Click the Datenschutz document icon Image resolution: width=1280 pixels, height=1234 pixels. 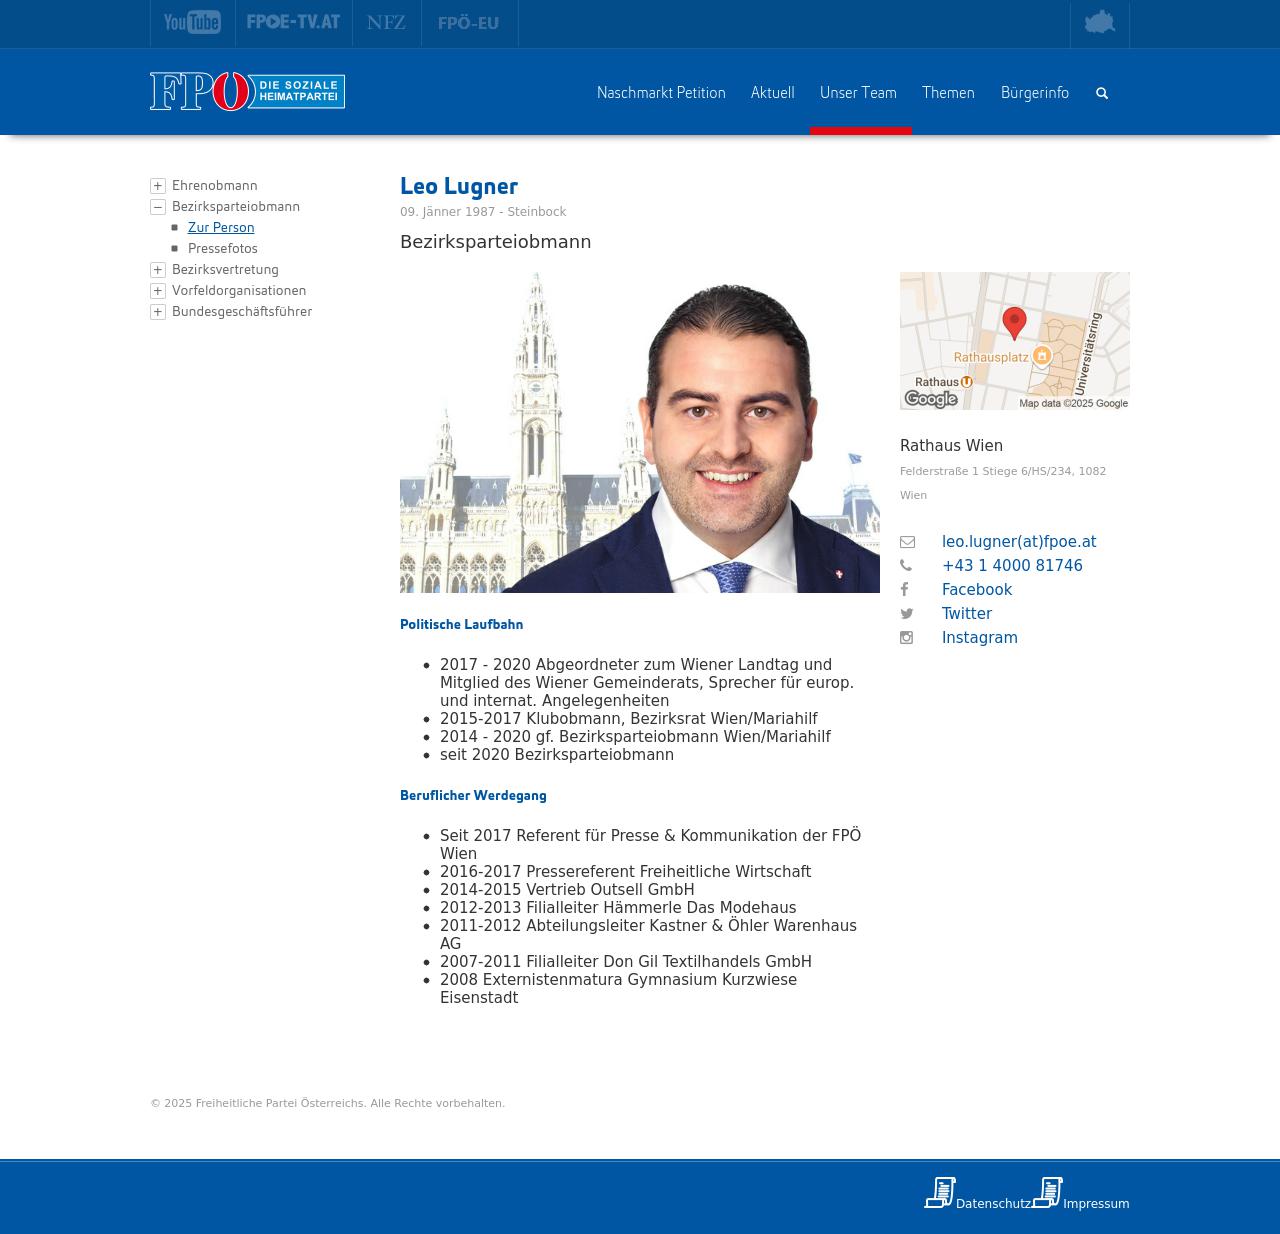click(940, 1192)
